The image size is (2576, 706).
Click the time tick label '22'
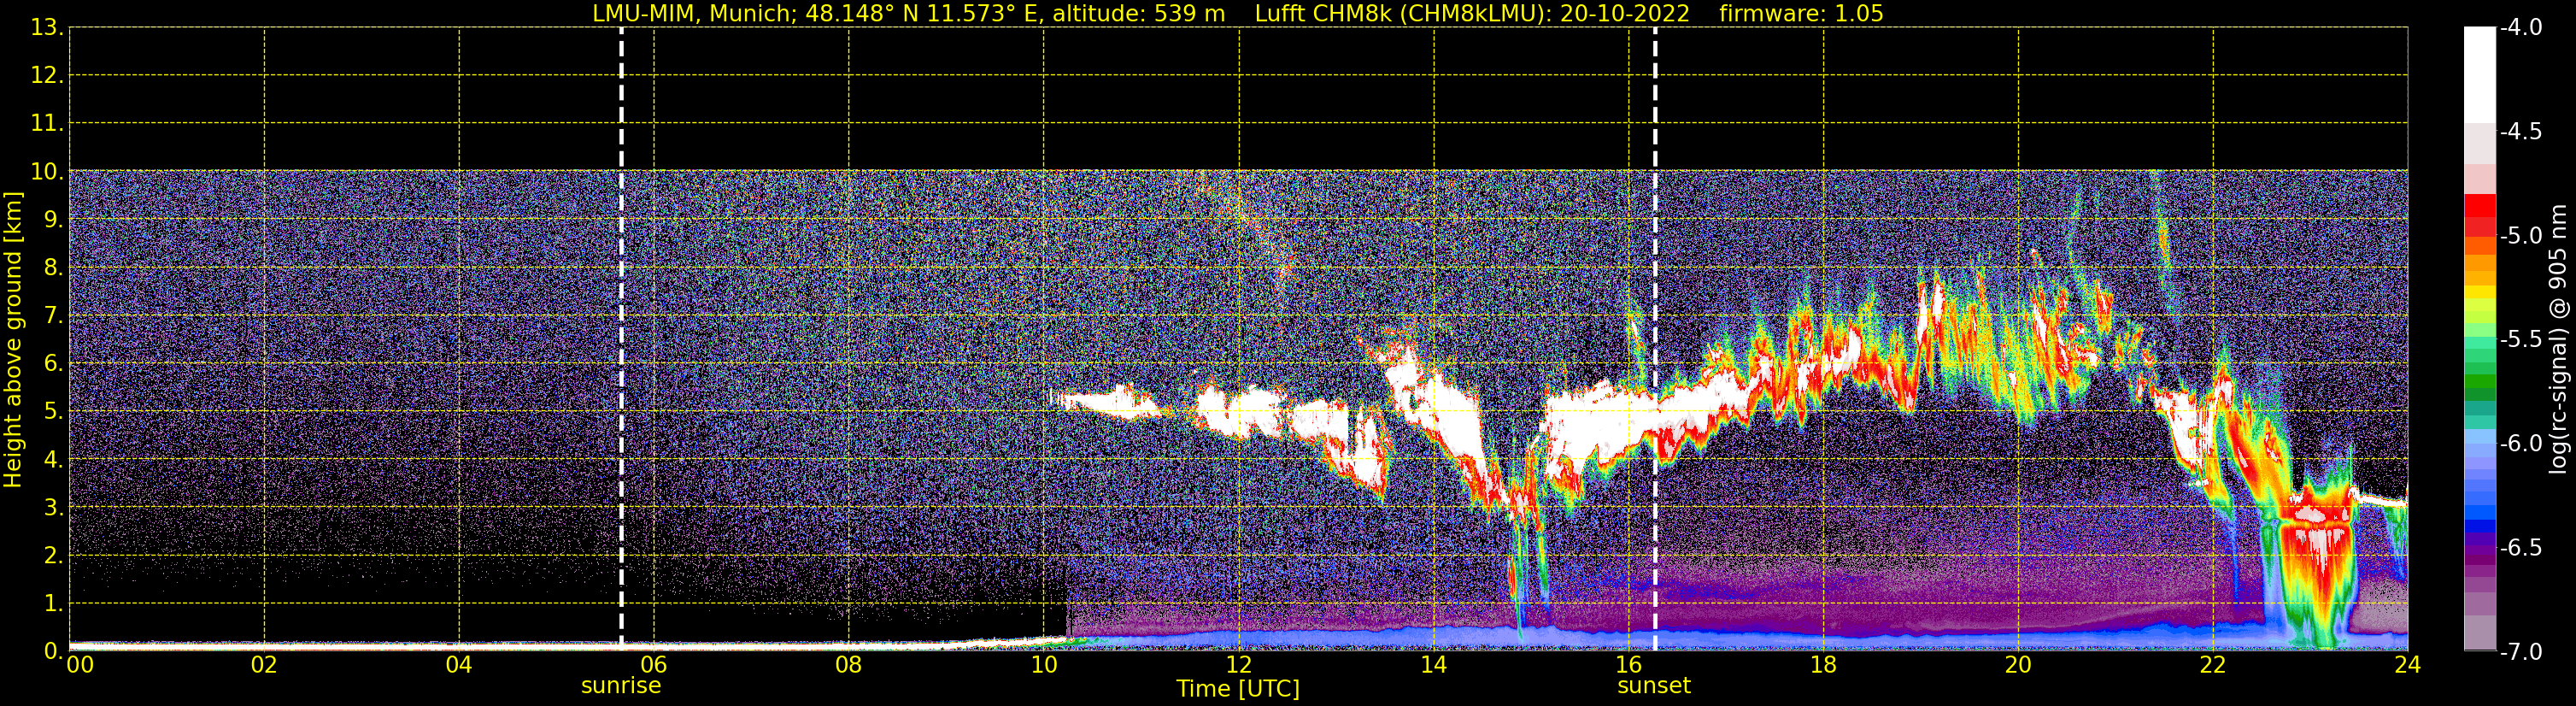[x=2213, y=665]
